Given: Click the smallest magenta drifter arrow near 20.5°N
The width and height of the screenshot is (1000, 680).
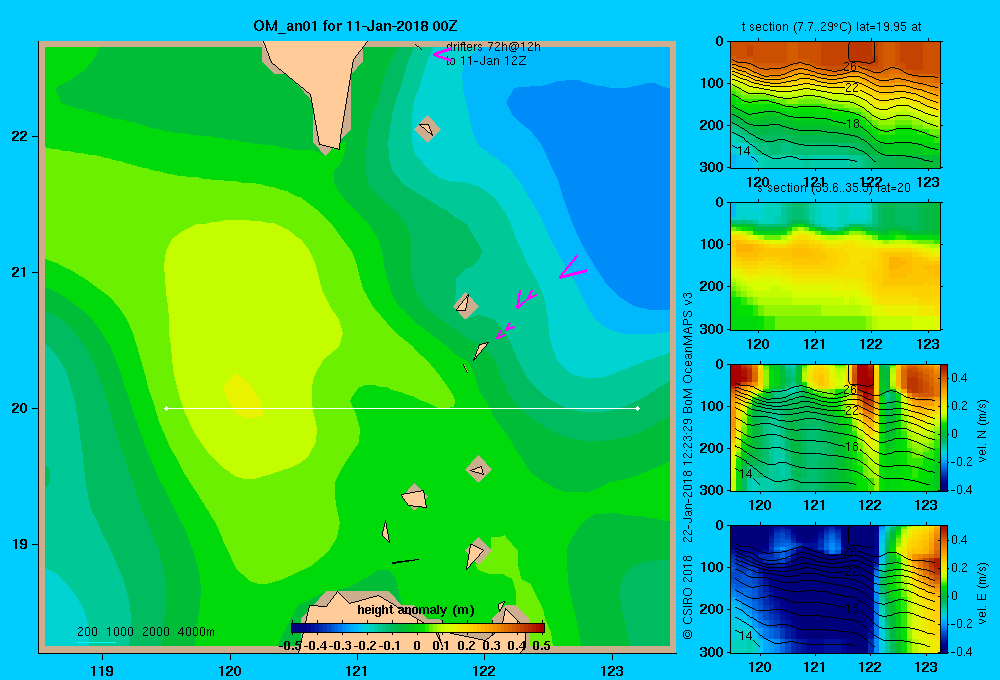Looking at the screenshot, I should click(x=504, y=330).
